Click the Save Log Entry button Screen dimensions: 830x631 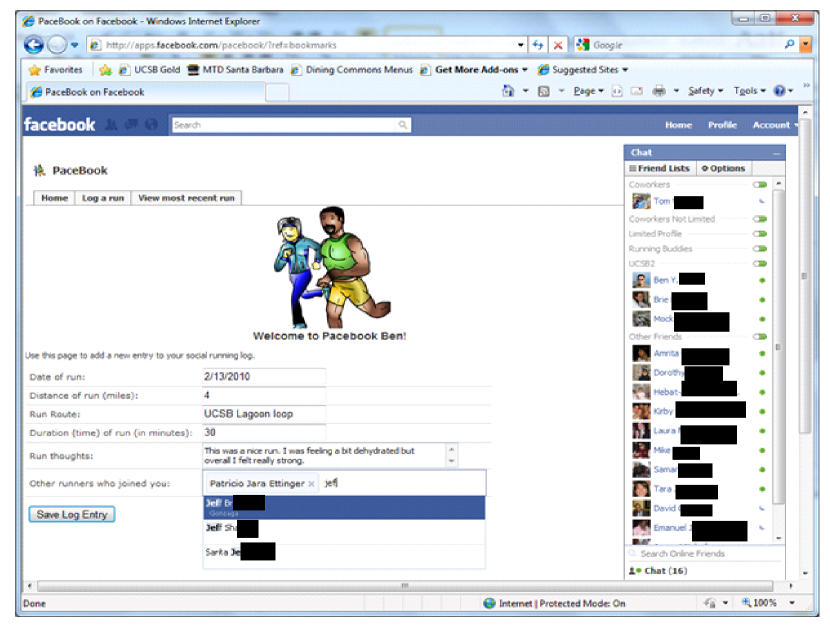point(72,515)
